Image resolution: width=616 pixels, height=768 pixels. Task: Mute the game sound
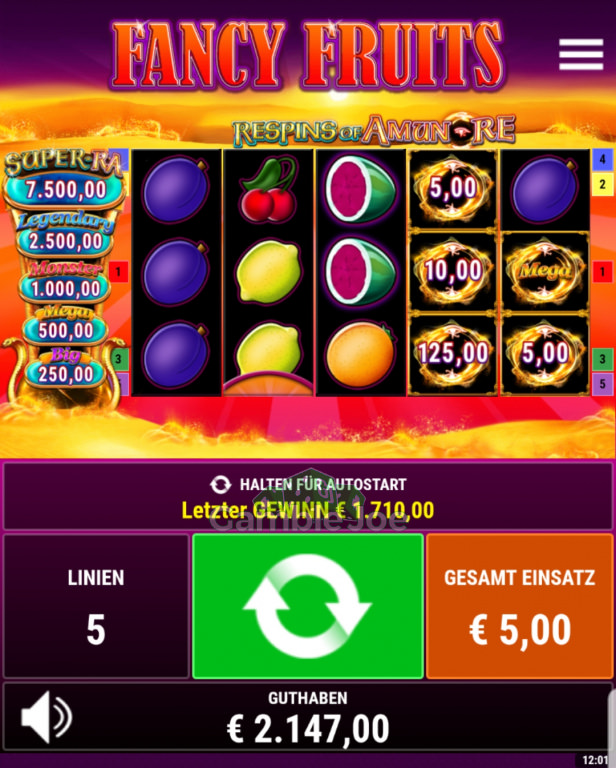47,717
